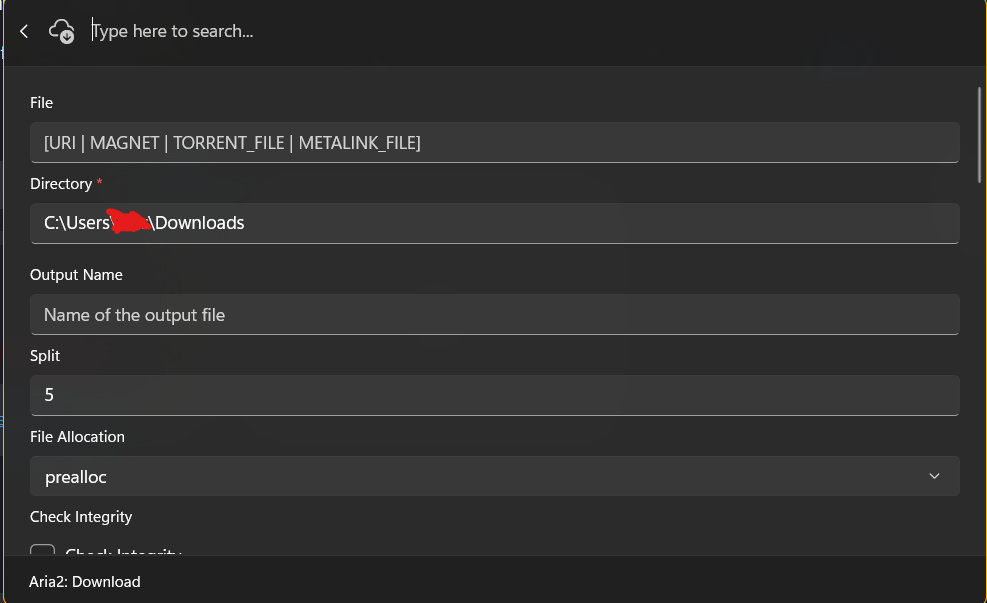The height and width of the screenshot is (603, 987).
Task: Select the Output Name text field
Action: click(x=494, y=315)
